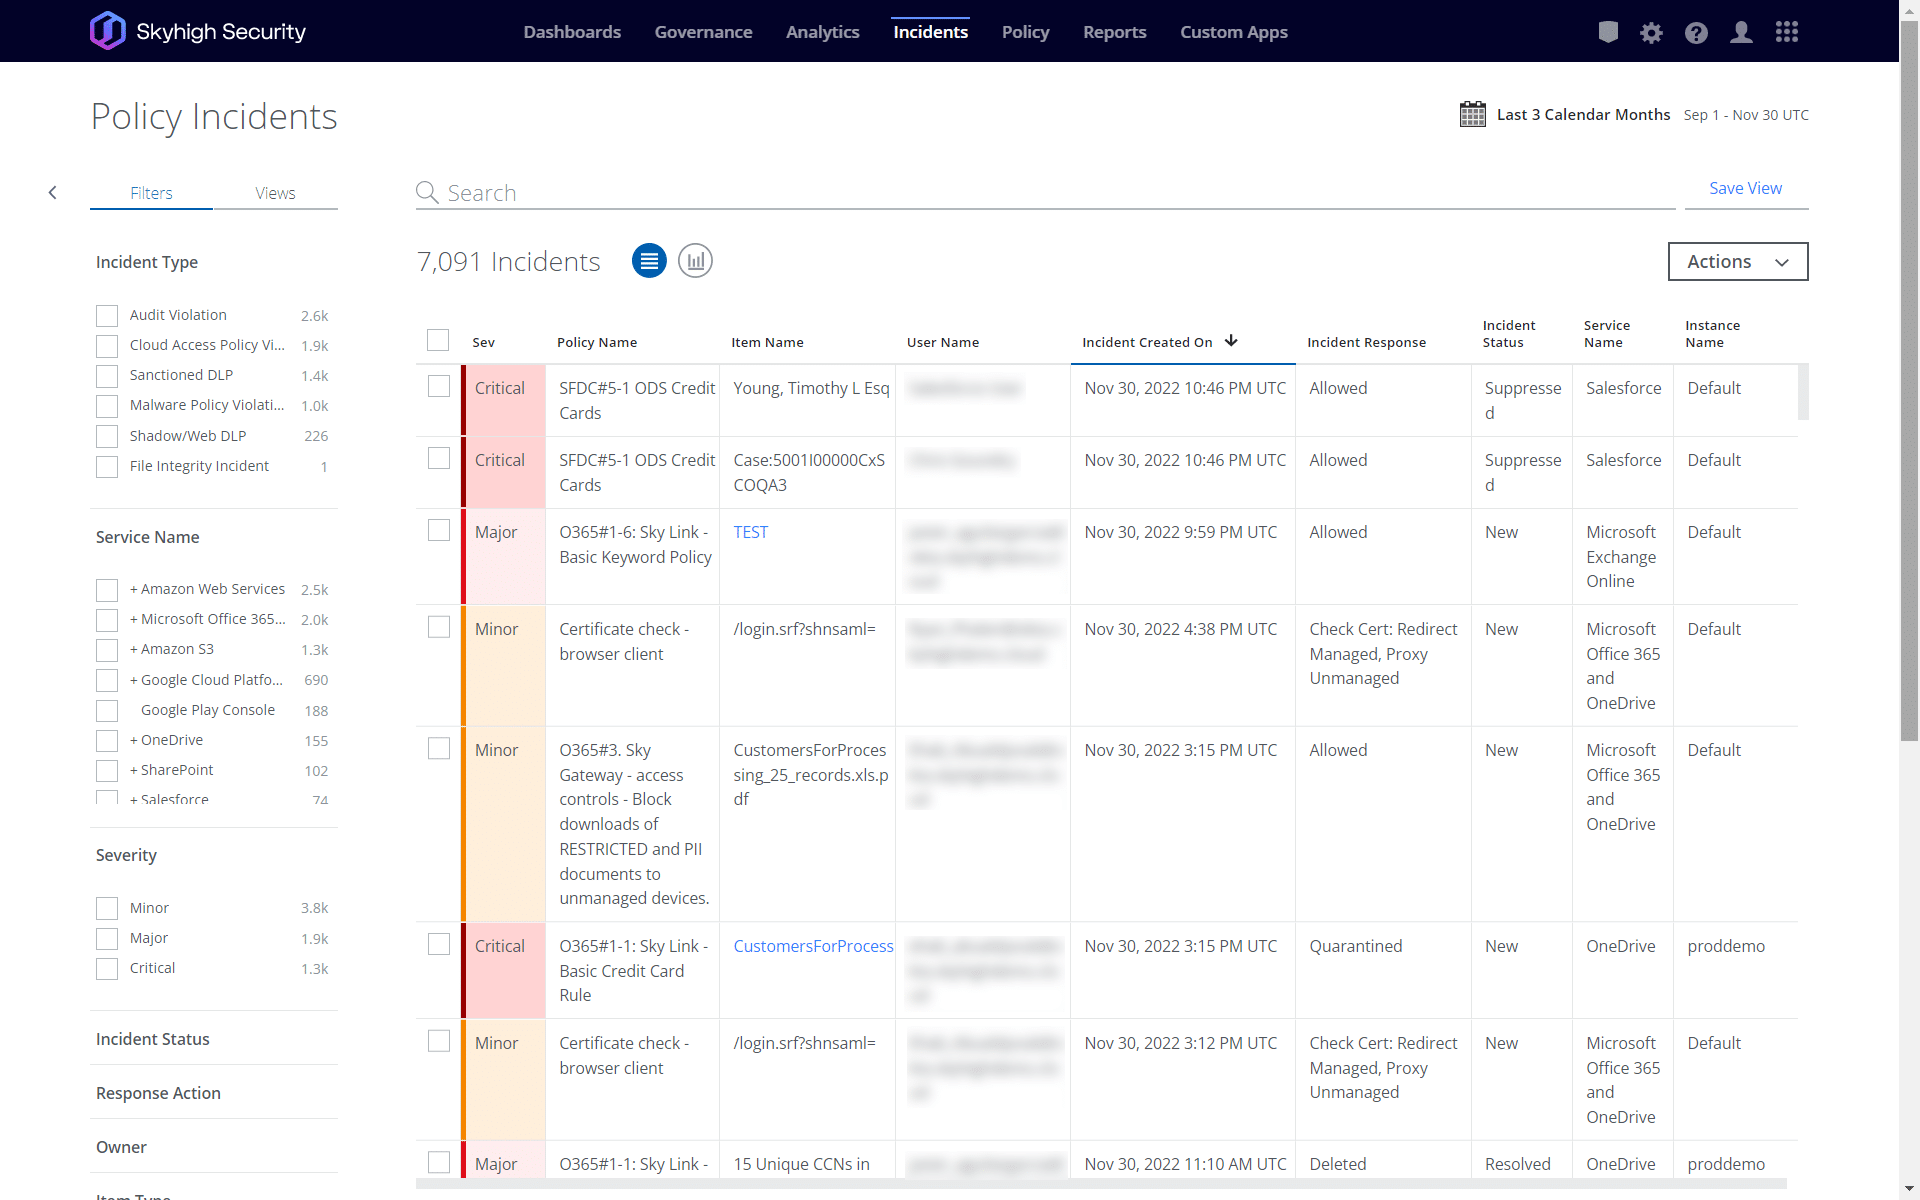Open the calendar date range picker

[x=1472, y=114]
